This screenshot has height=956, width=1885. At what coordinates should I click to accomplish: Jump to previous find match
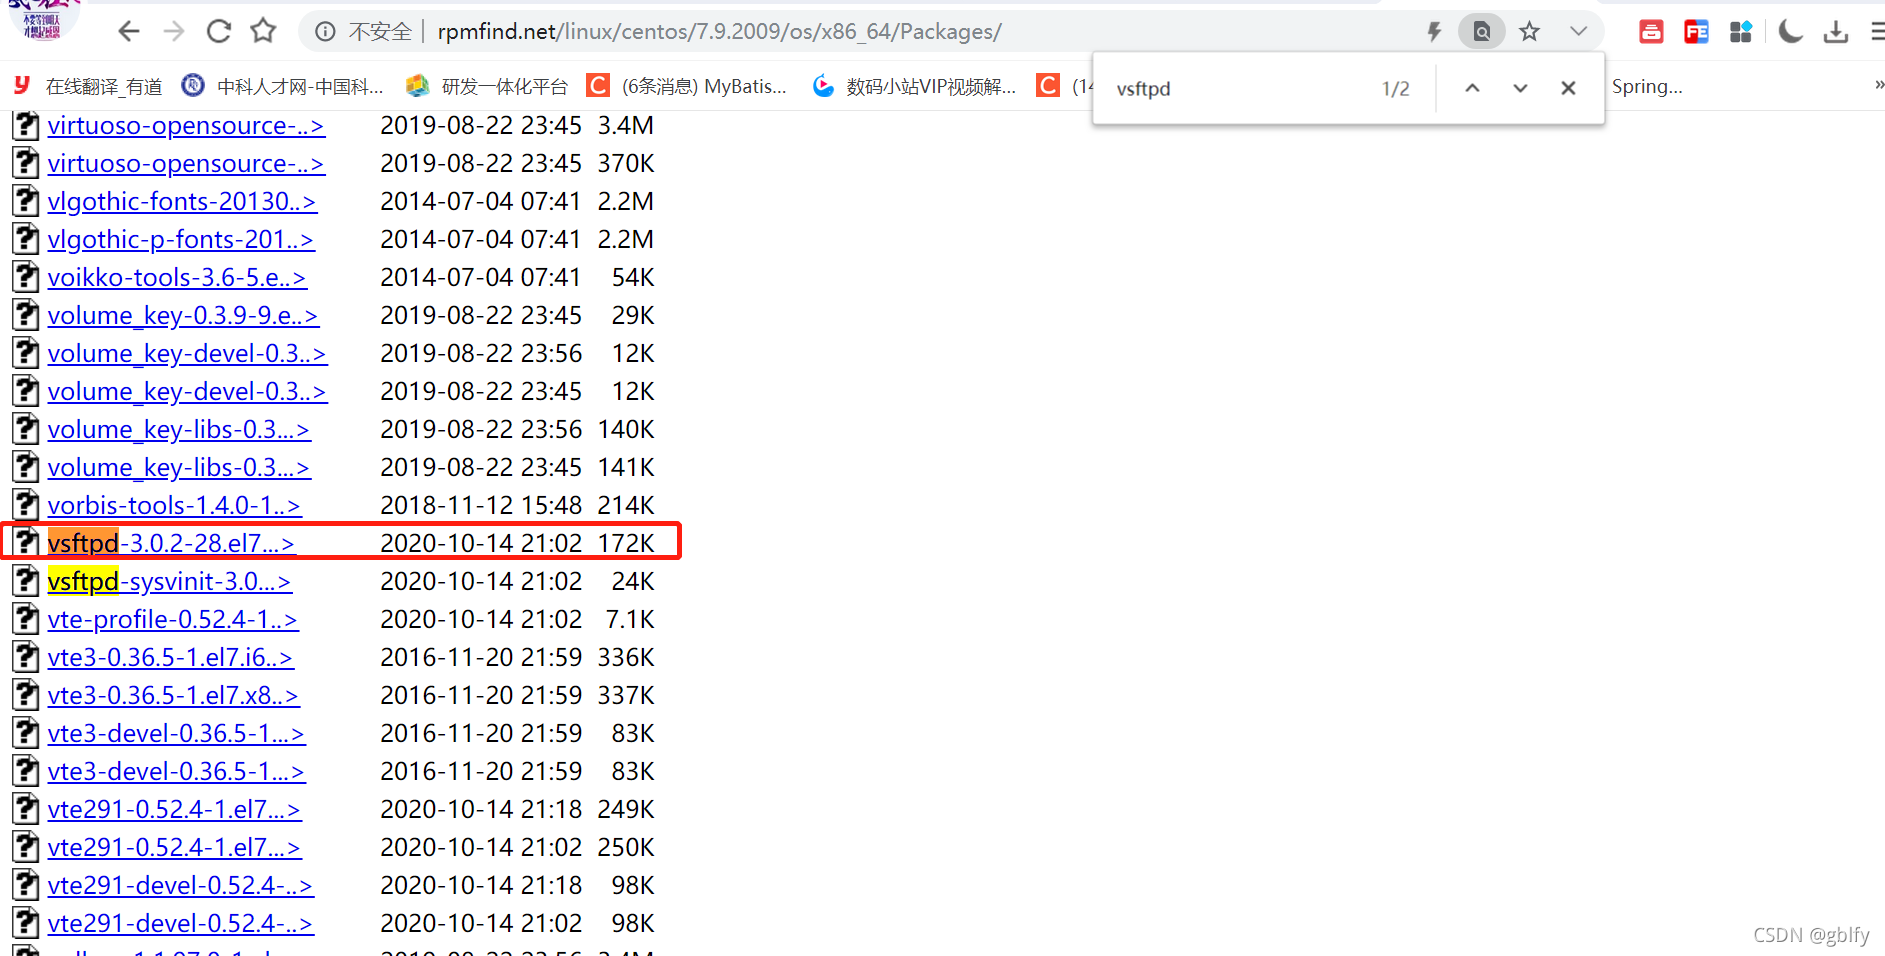click(x=1472, y=88)
